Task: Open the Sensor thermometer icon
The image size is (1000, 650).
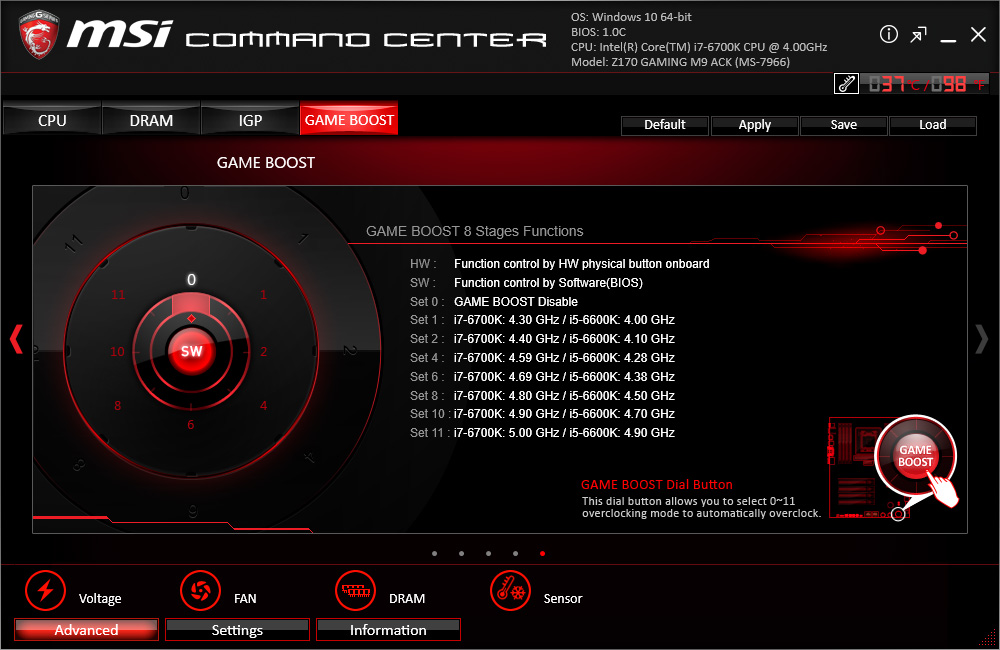Action: click(x=510, y=591)
